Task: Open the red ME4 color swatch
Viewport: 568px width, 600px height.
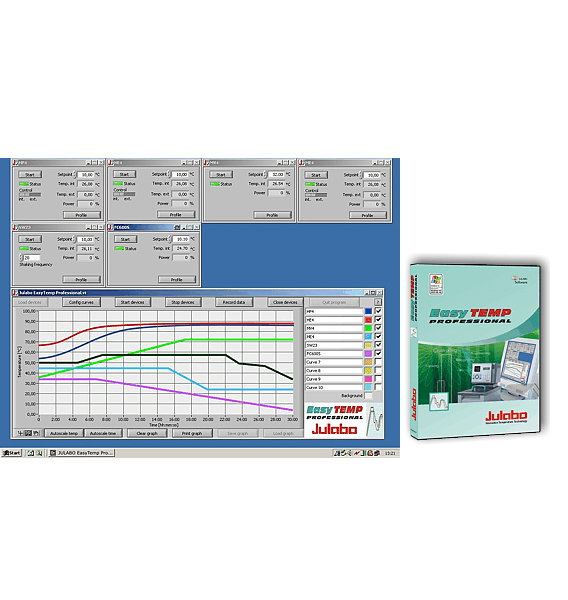Action: tap(368, 320)
